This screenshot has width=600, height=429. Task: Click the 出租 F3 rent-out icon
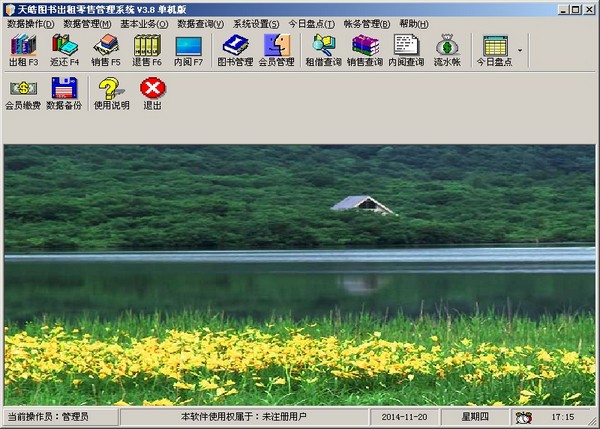(x=23, y=50)
